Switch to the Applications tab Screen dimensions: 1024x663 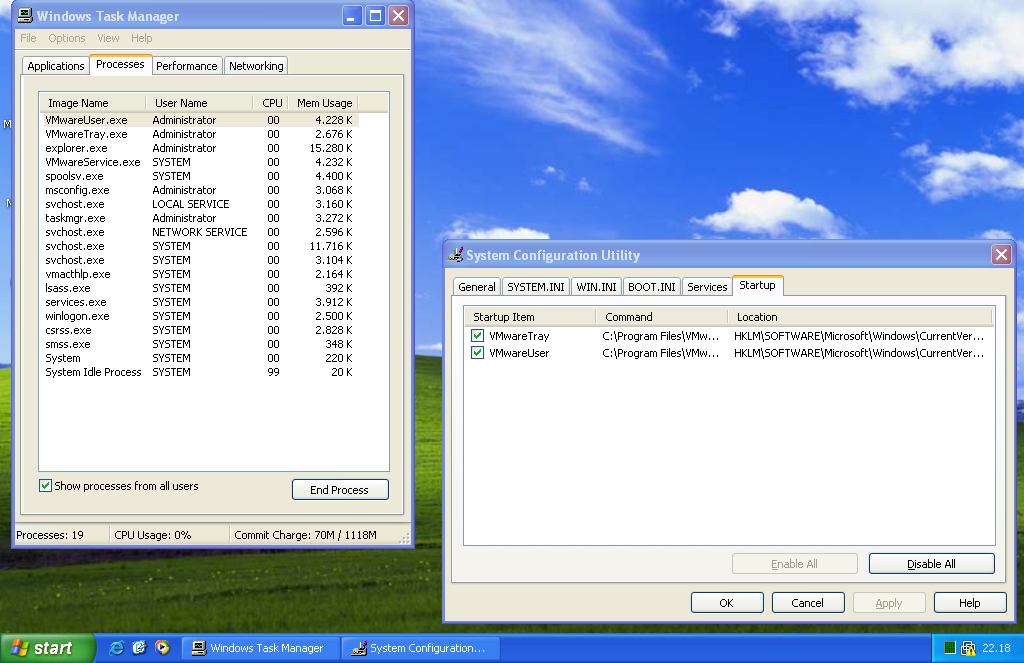tap(56, 66)
